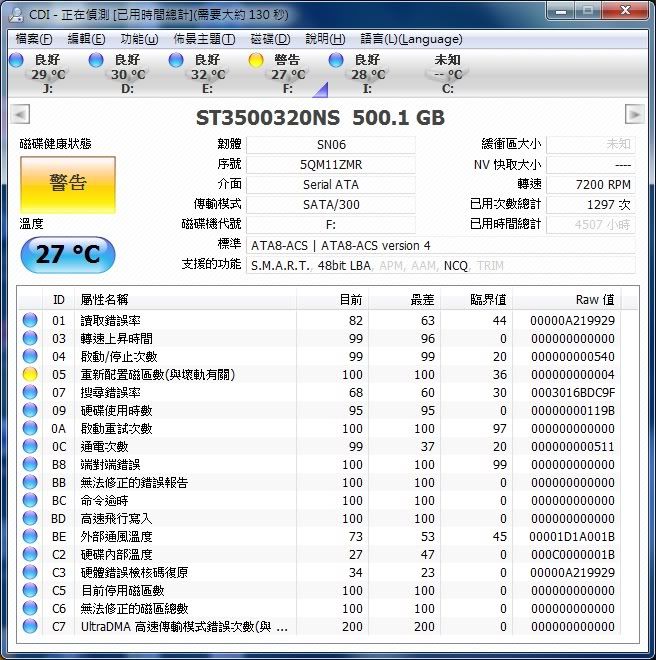The width and height of the screenshot is (656, 660).
Task: Click status icon for attribute BD 高速飛行寫入
Action: click(x=30, y=518)
